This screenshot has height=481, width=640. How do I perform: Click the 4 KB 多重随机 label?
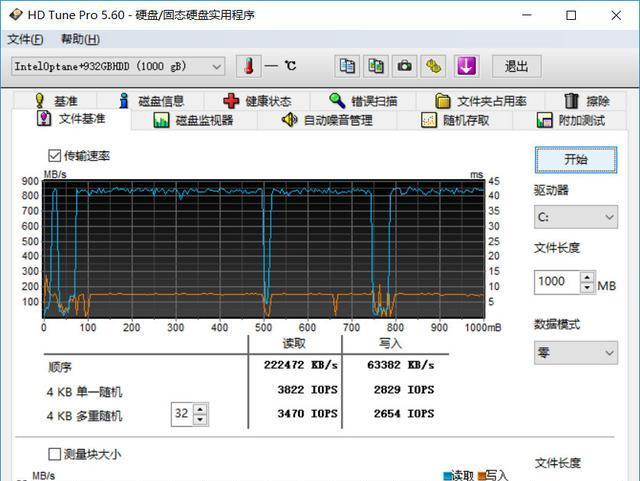click(x=84, y=416)
